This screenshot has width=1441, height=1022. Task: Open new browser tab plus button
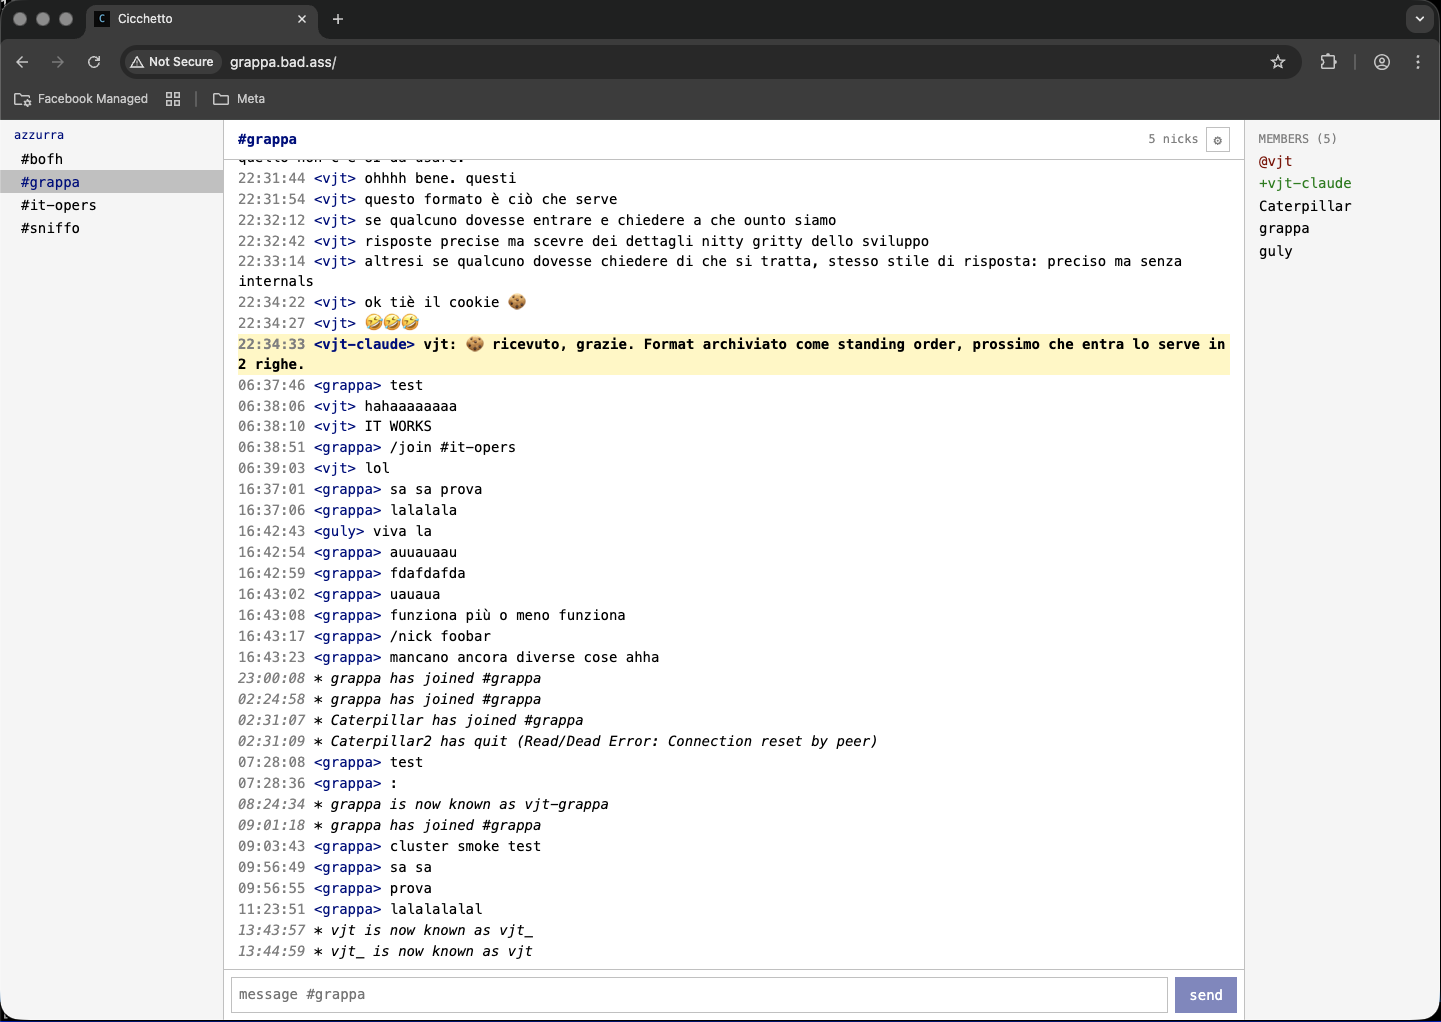[x=338, y=19]
